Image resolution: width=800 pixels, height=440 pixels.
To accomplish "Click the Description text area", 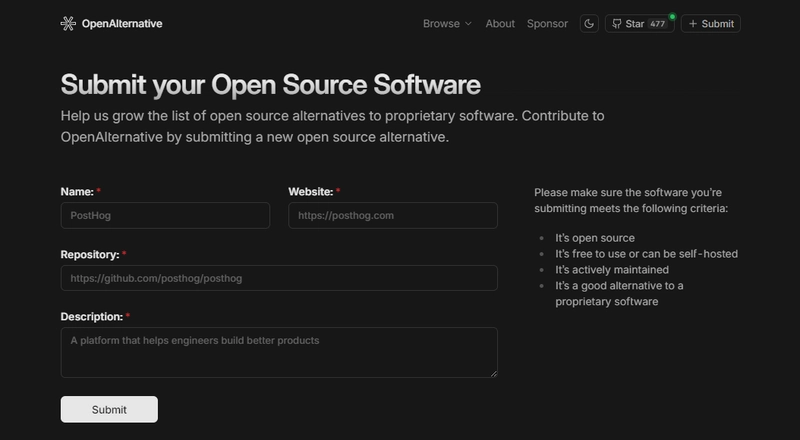I will [279, 353].
